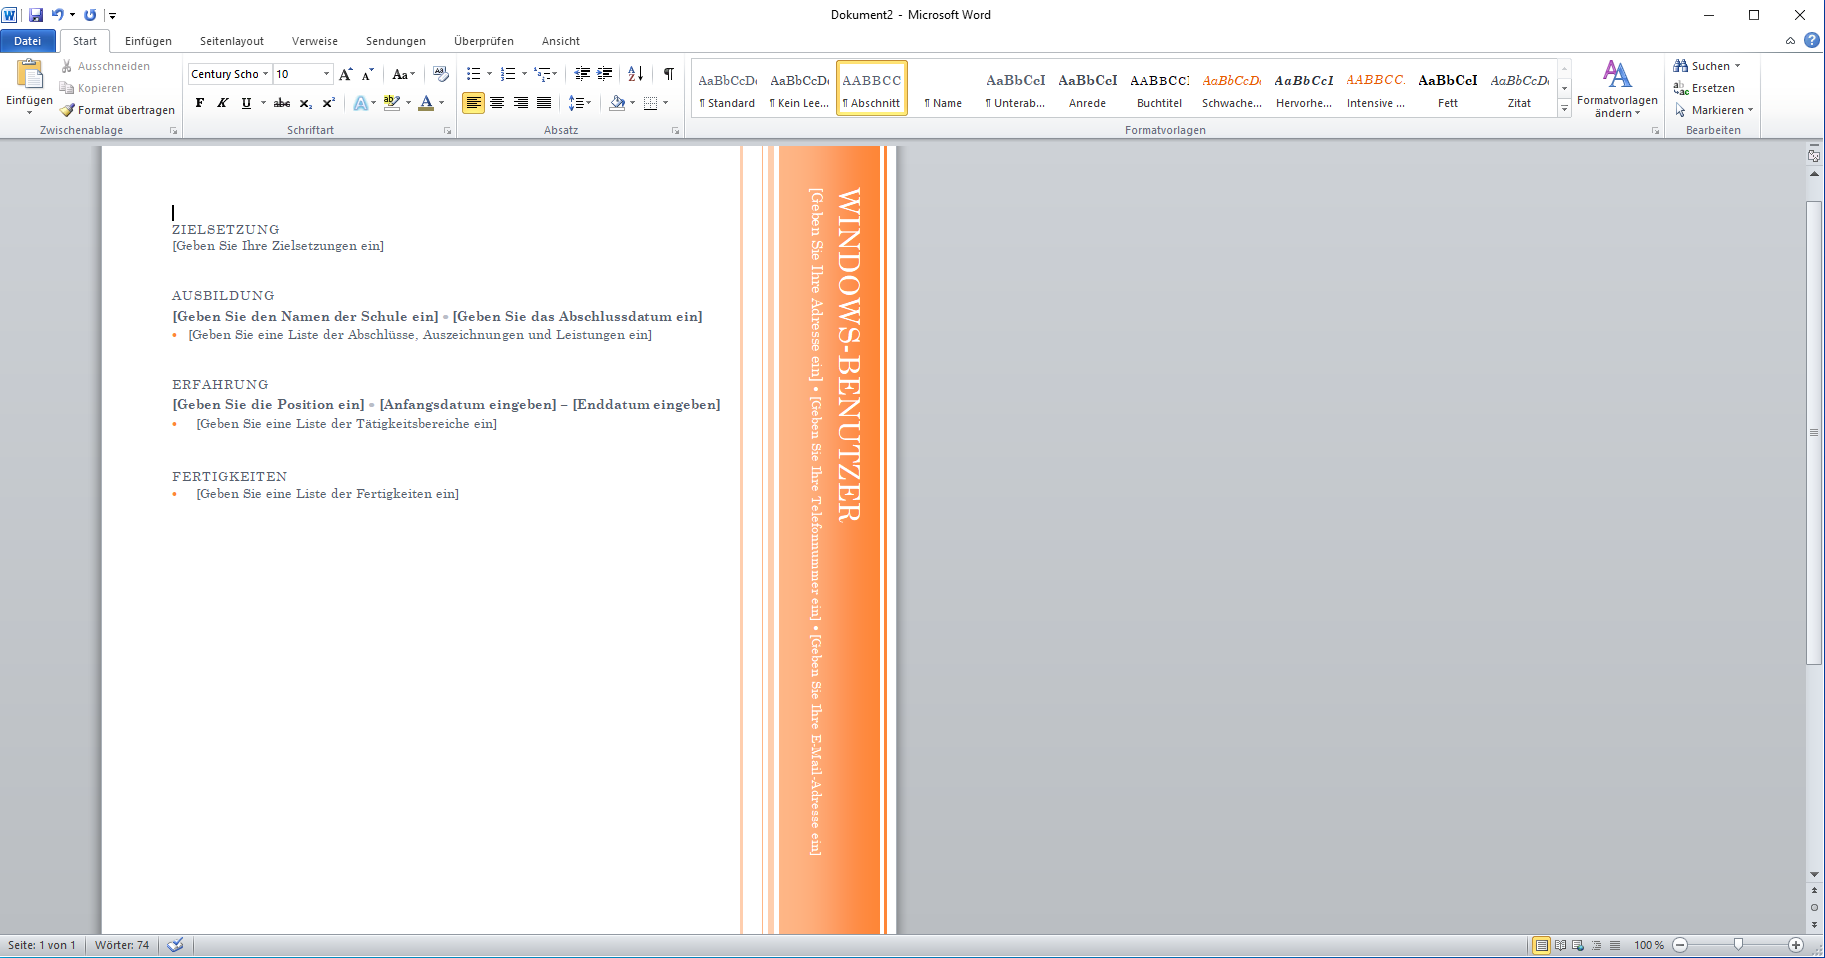Increase indent with the Absatz indent icon
The width and height of the screenshot is (1825, 958).
point(605,74)
